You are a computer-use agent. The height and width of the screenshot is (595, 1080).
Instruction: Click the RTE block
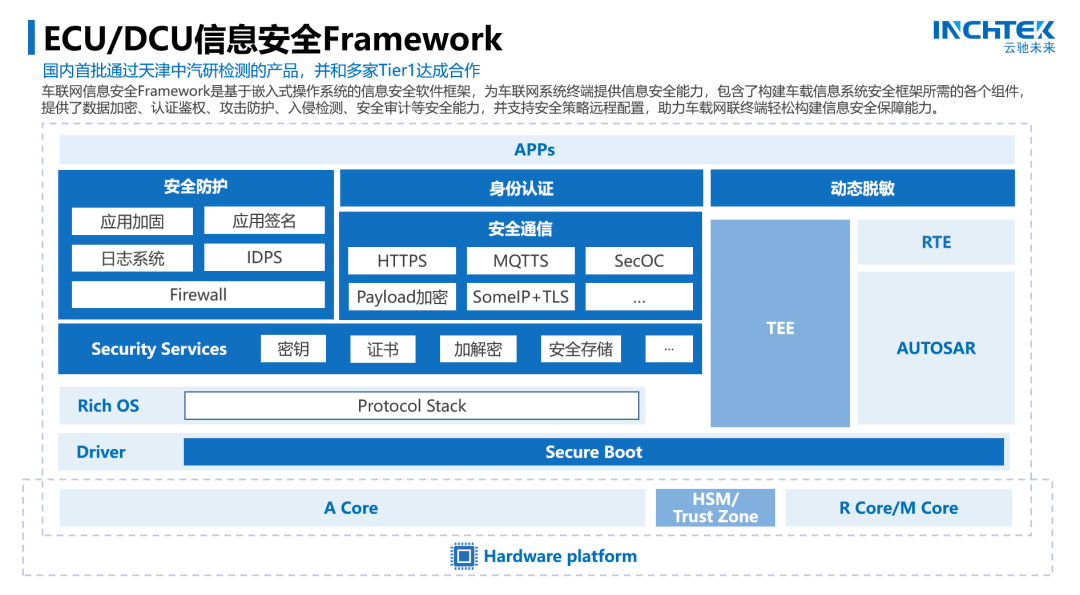pyautogui.click(x=935, y=241)
